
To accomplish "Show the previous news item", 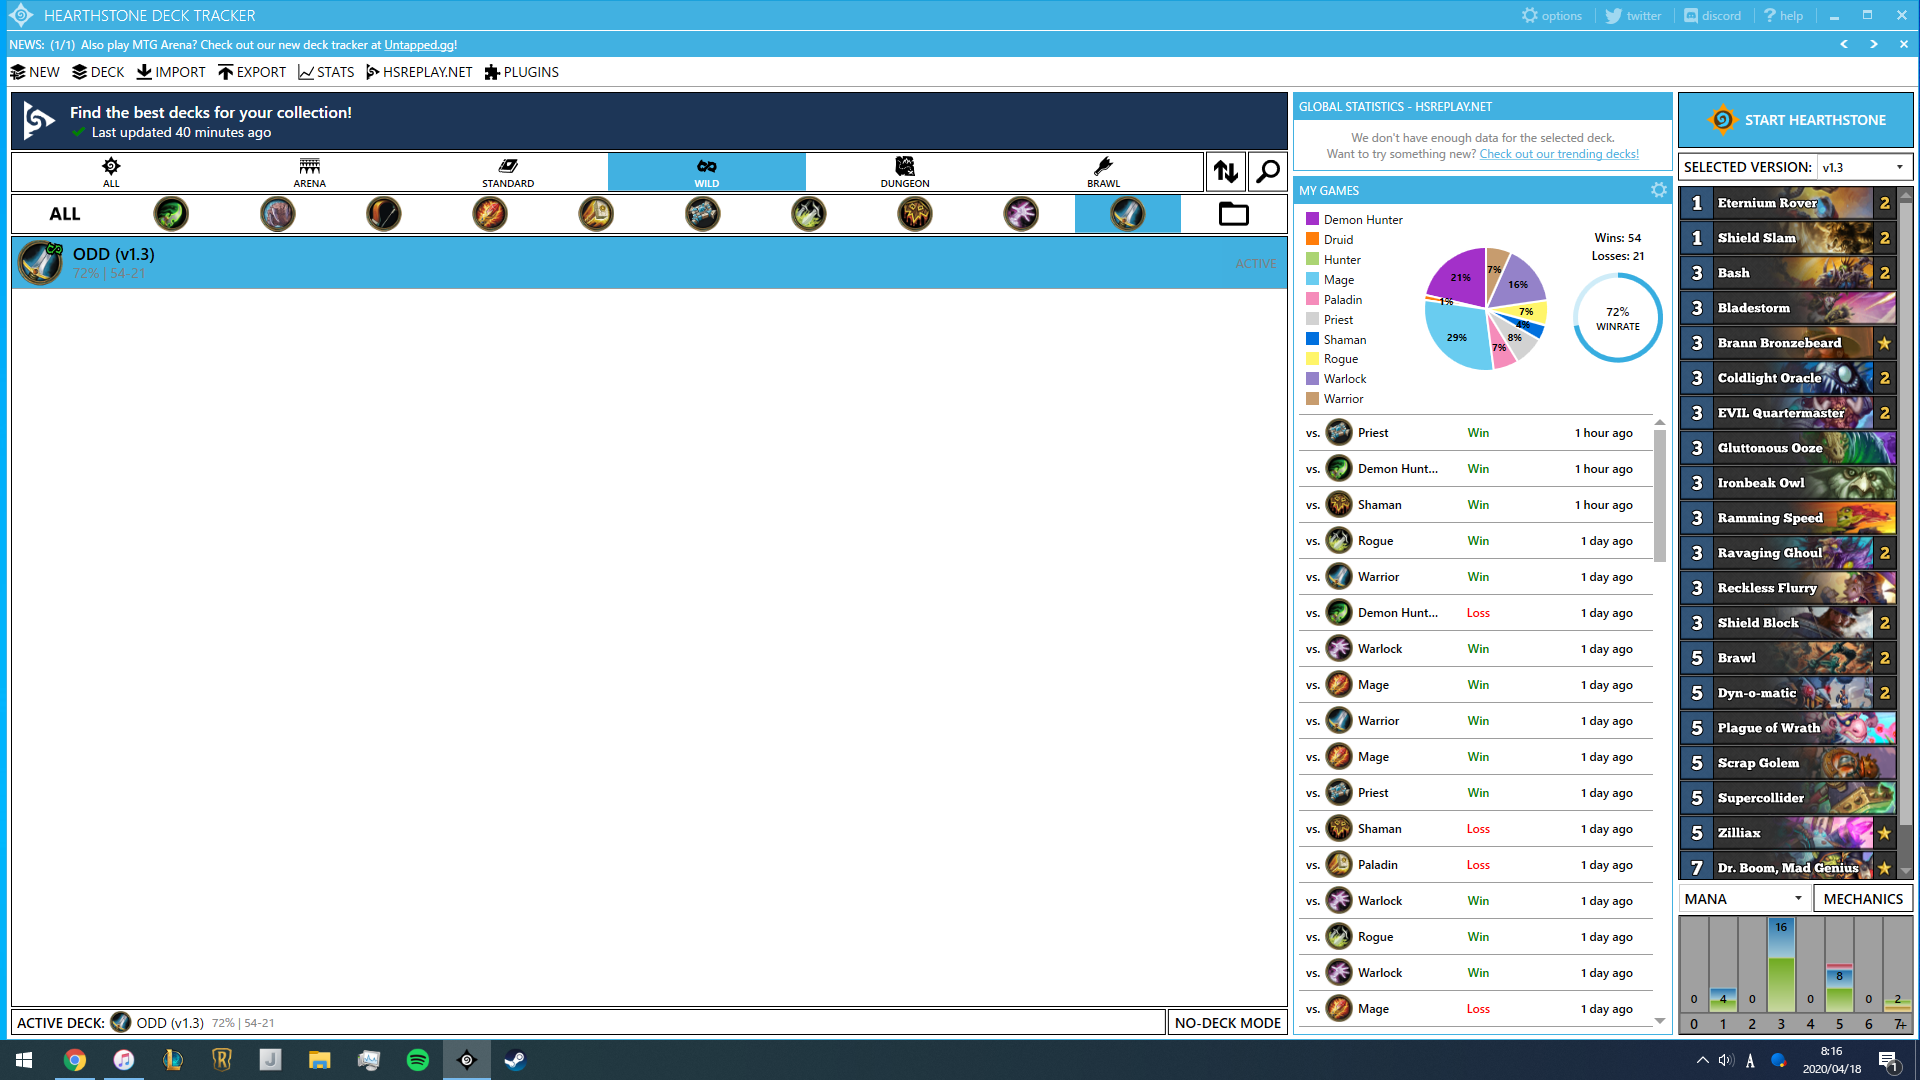I will point(1844,44).
